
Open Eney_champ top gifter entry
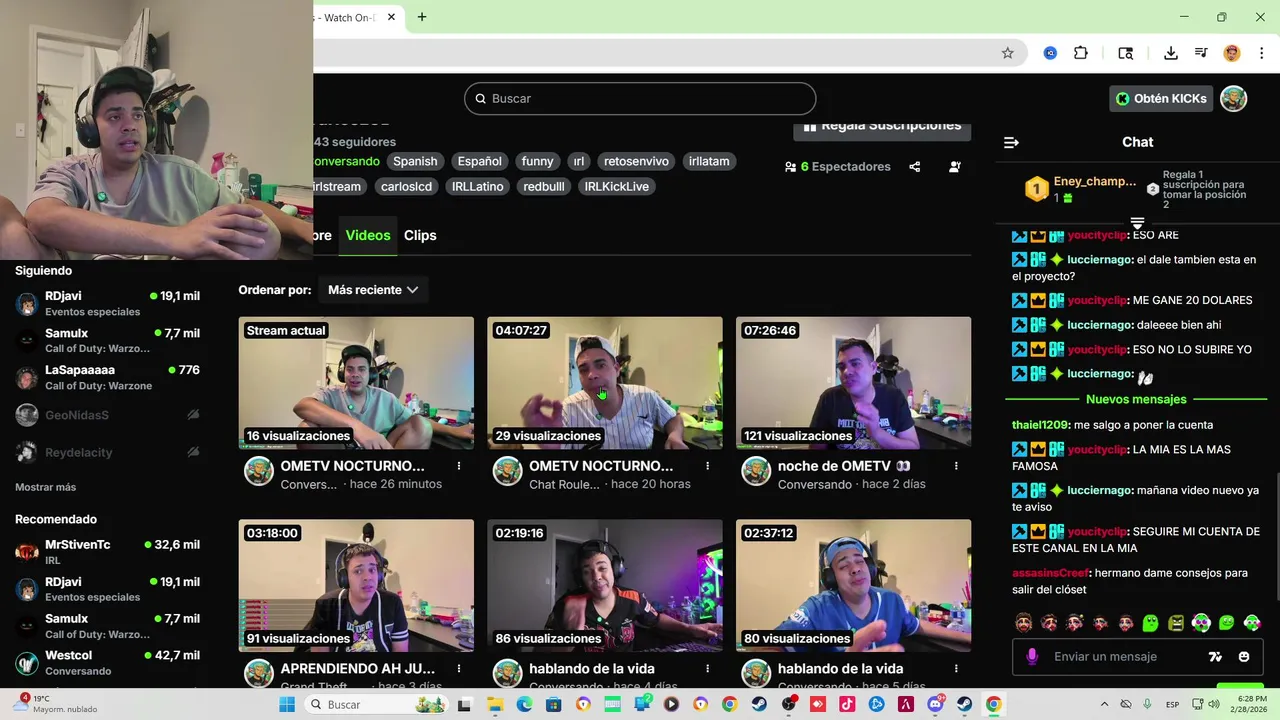click(1081, 188)
